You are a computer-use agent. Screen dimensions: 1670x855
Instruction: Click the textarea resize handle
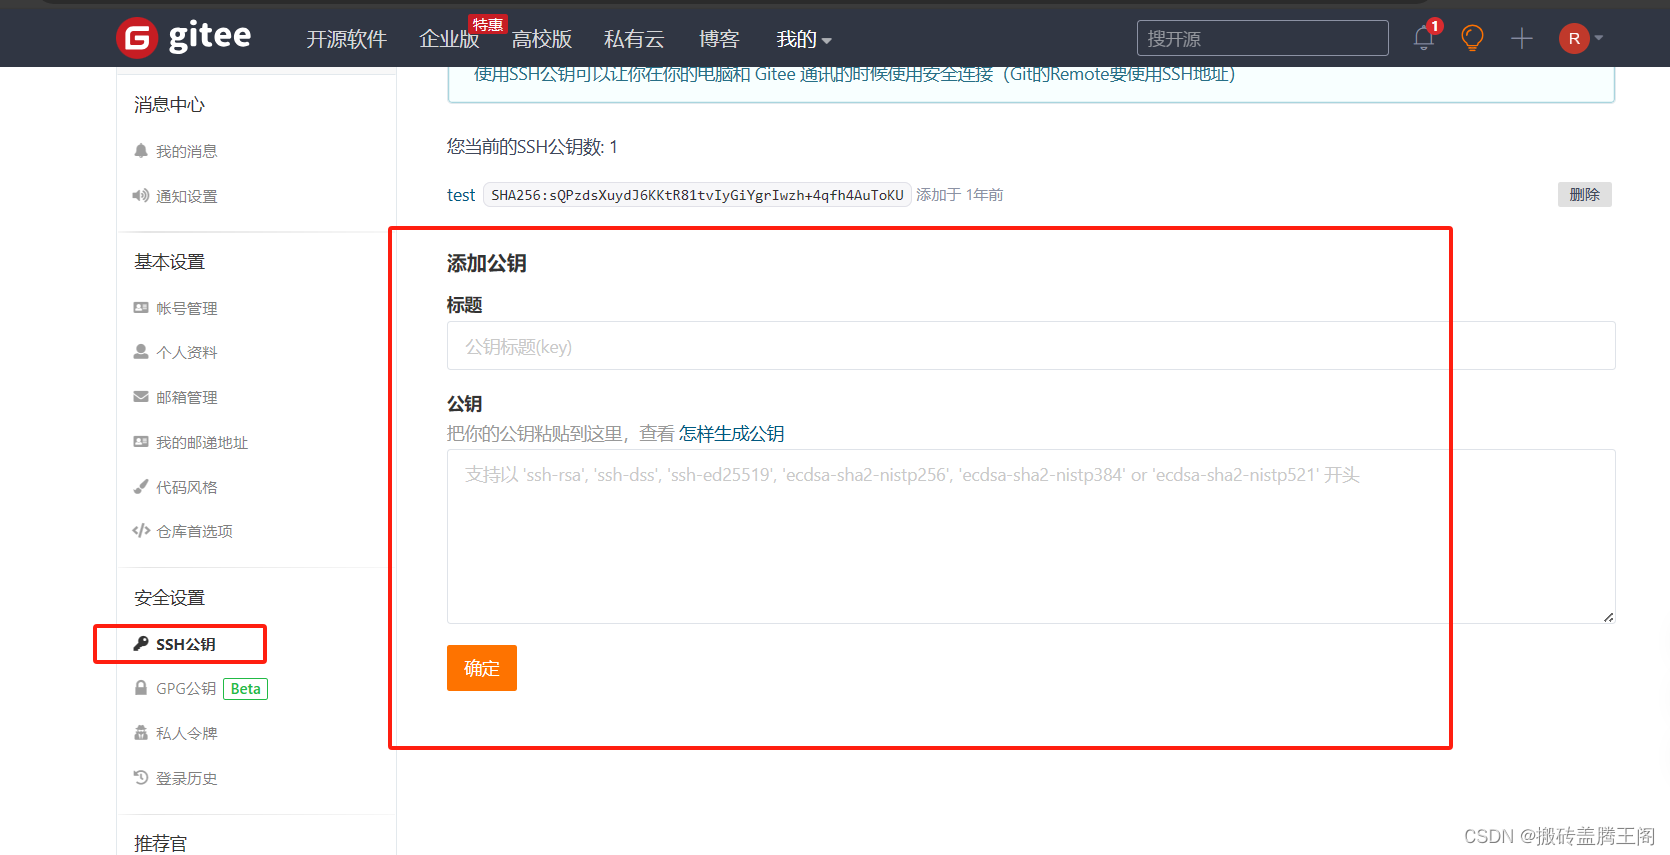[1608, 617]
